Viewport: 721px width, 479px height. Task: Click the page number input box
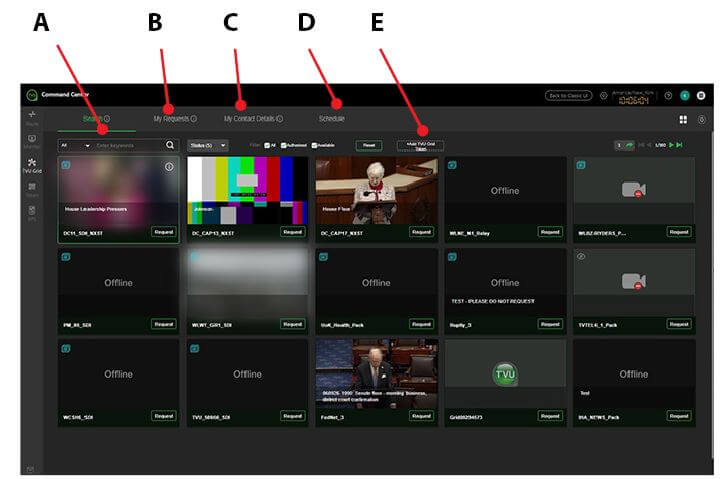(619, 145)
